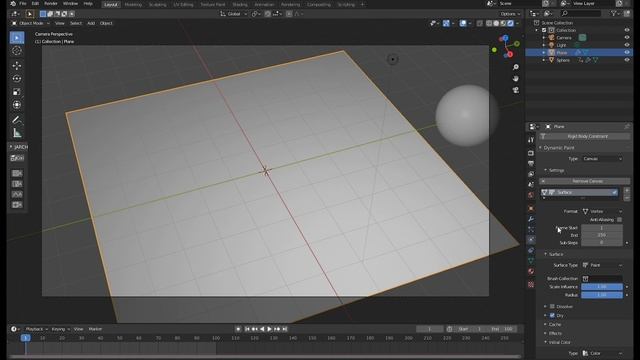Open the Render properties tab icon
Viewport: 640px width, 360px height.
(x=531, y=153)
